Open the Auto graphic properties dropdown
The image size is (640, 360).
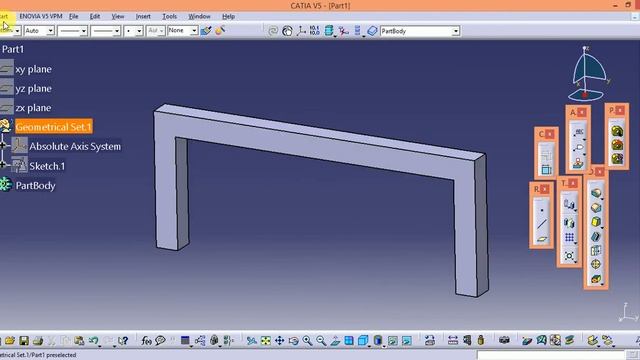click(x=51, y=31)
